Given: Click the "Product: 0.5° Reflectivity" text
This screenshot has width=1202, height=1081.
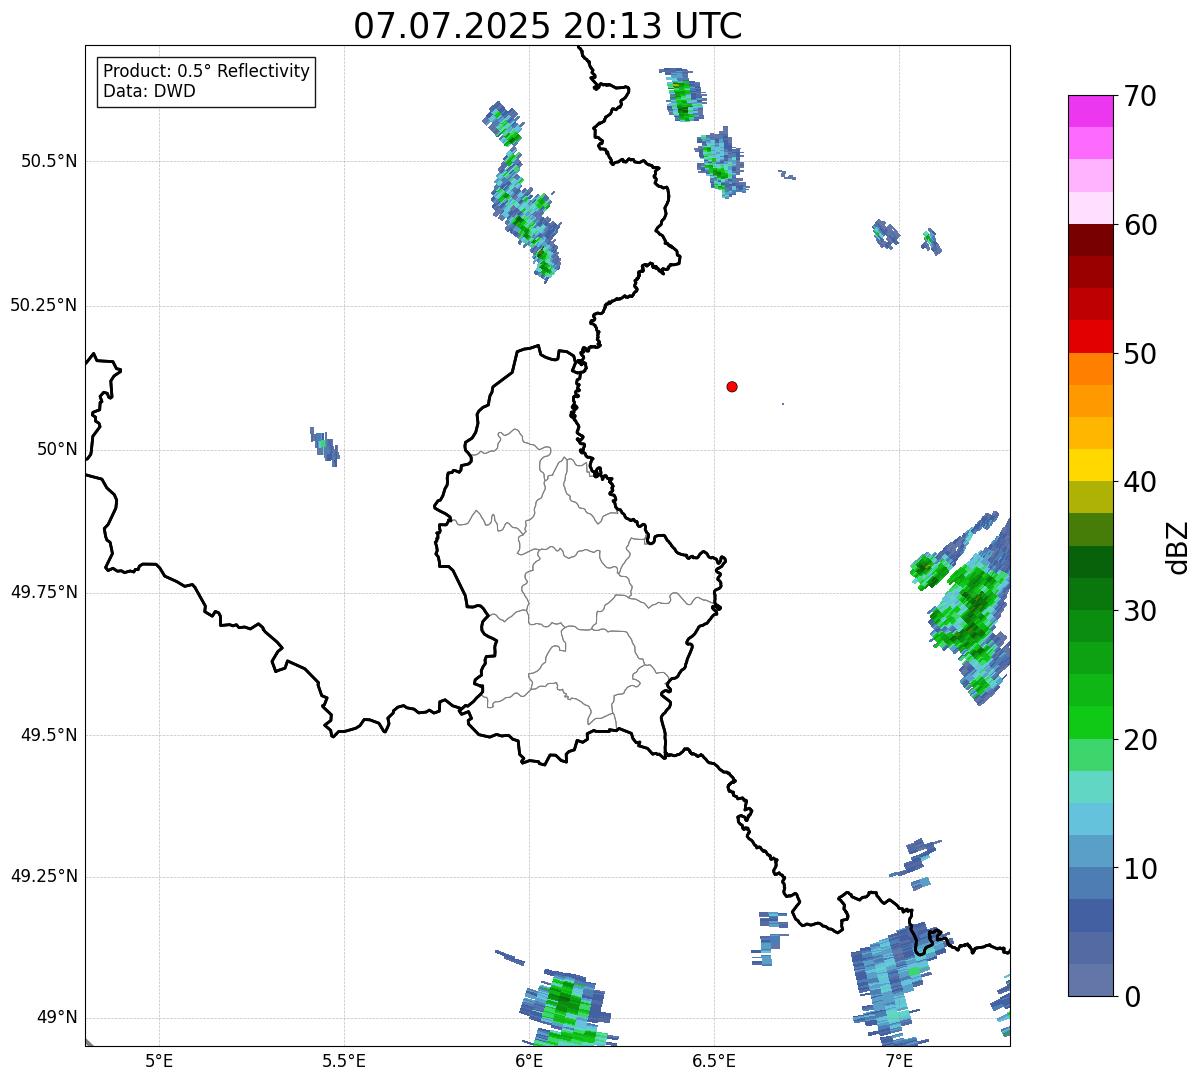Looking at the screenshot, I should point(207,72).
